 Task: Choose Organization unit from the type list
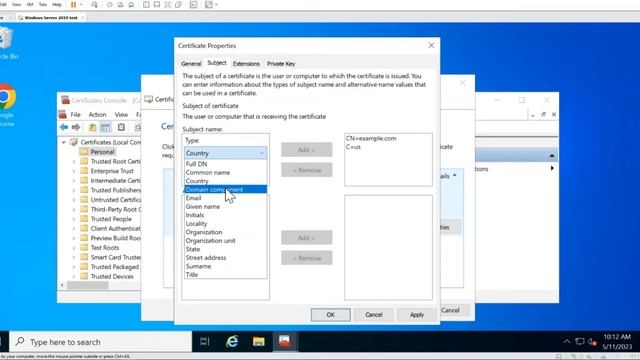[x=225, y=240]
